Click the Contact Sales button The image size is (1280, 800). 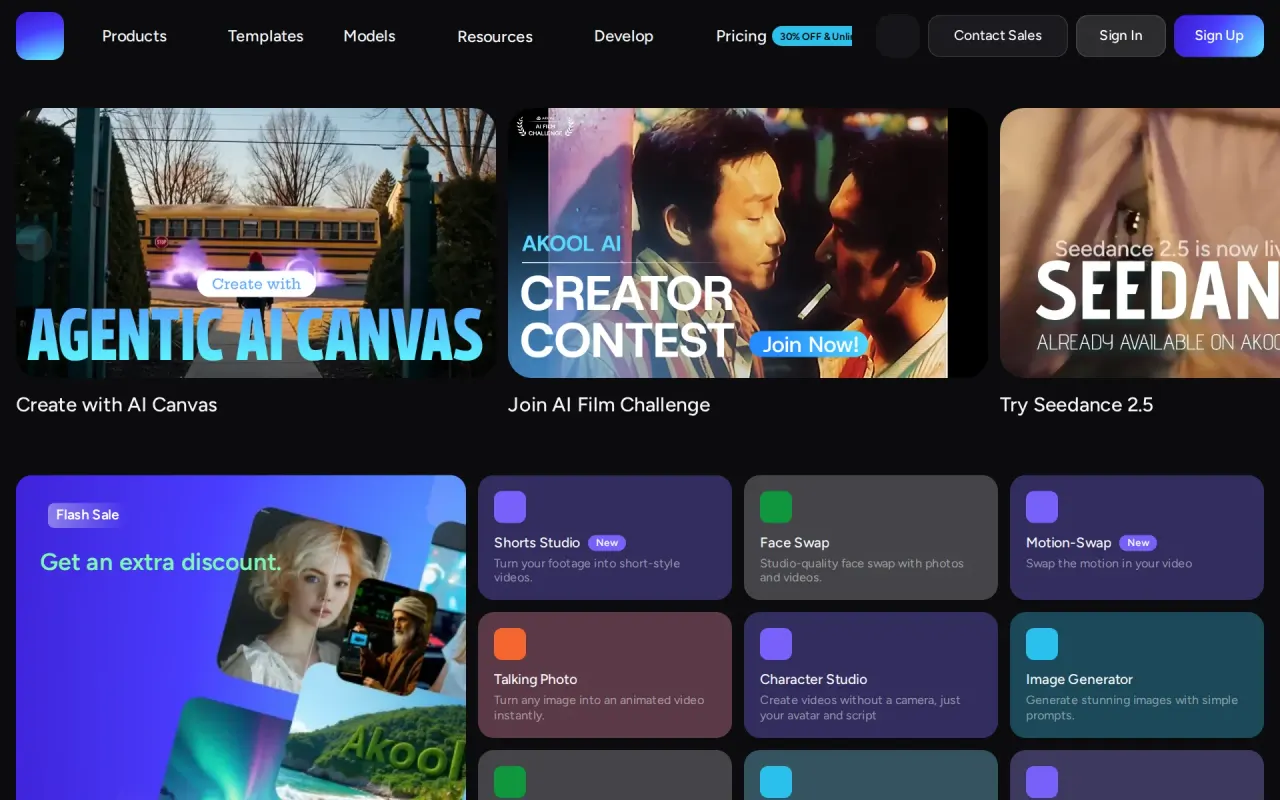coord(998,36)
